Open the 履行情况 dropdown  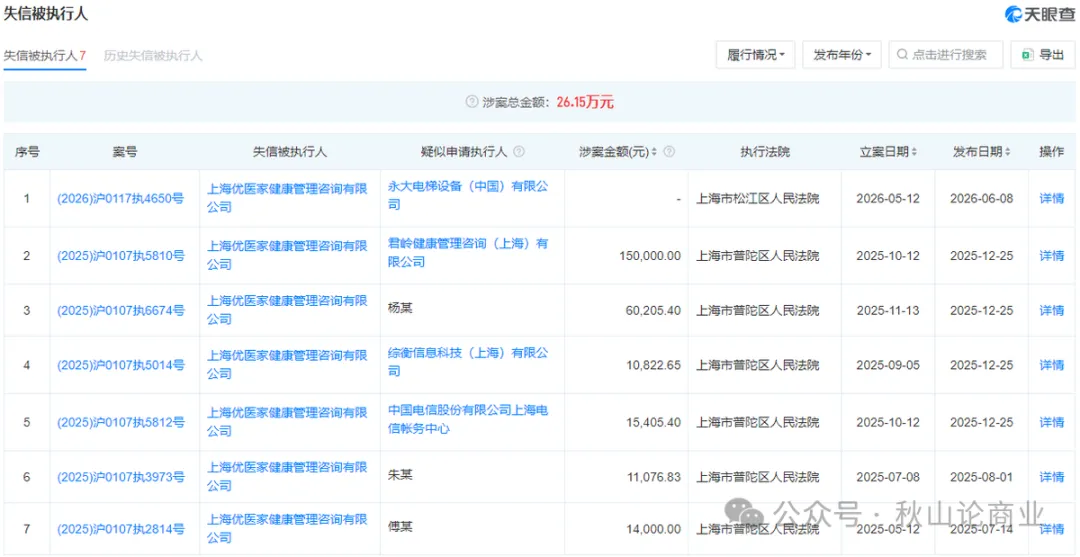point(756,55)
